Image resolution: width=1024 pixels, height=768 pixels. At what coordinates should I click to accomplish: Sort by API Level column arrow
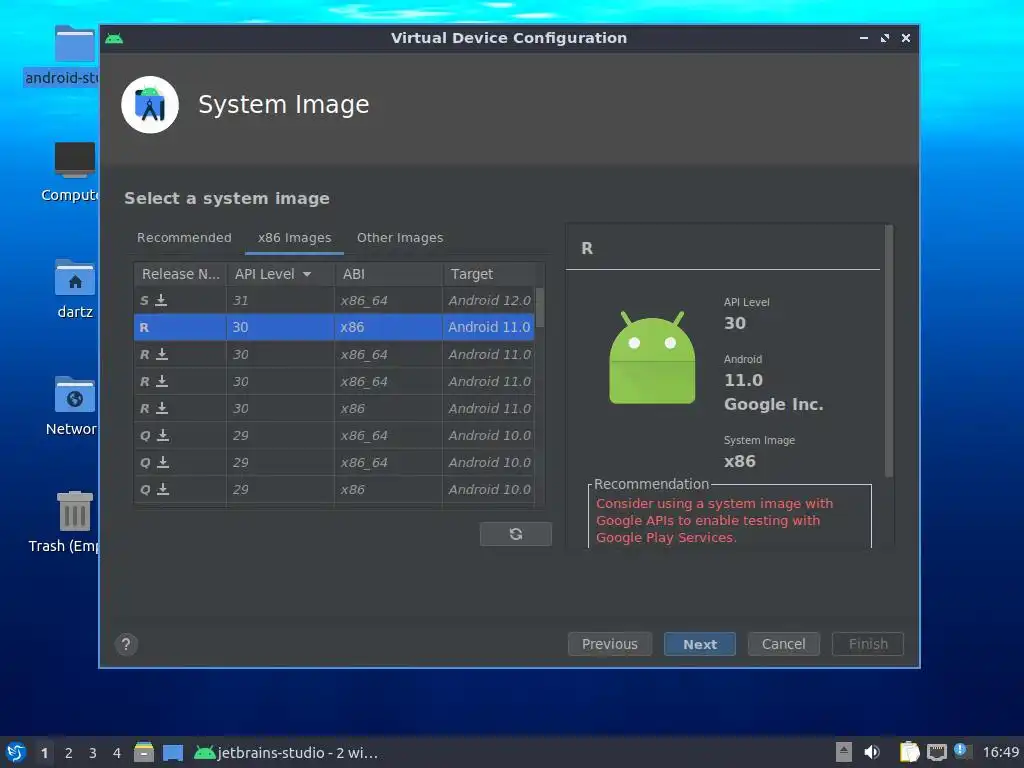[307, 274]
